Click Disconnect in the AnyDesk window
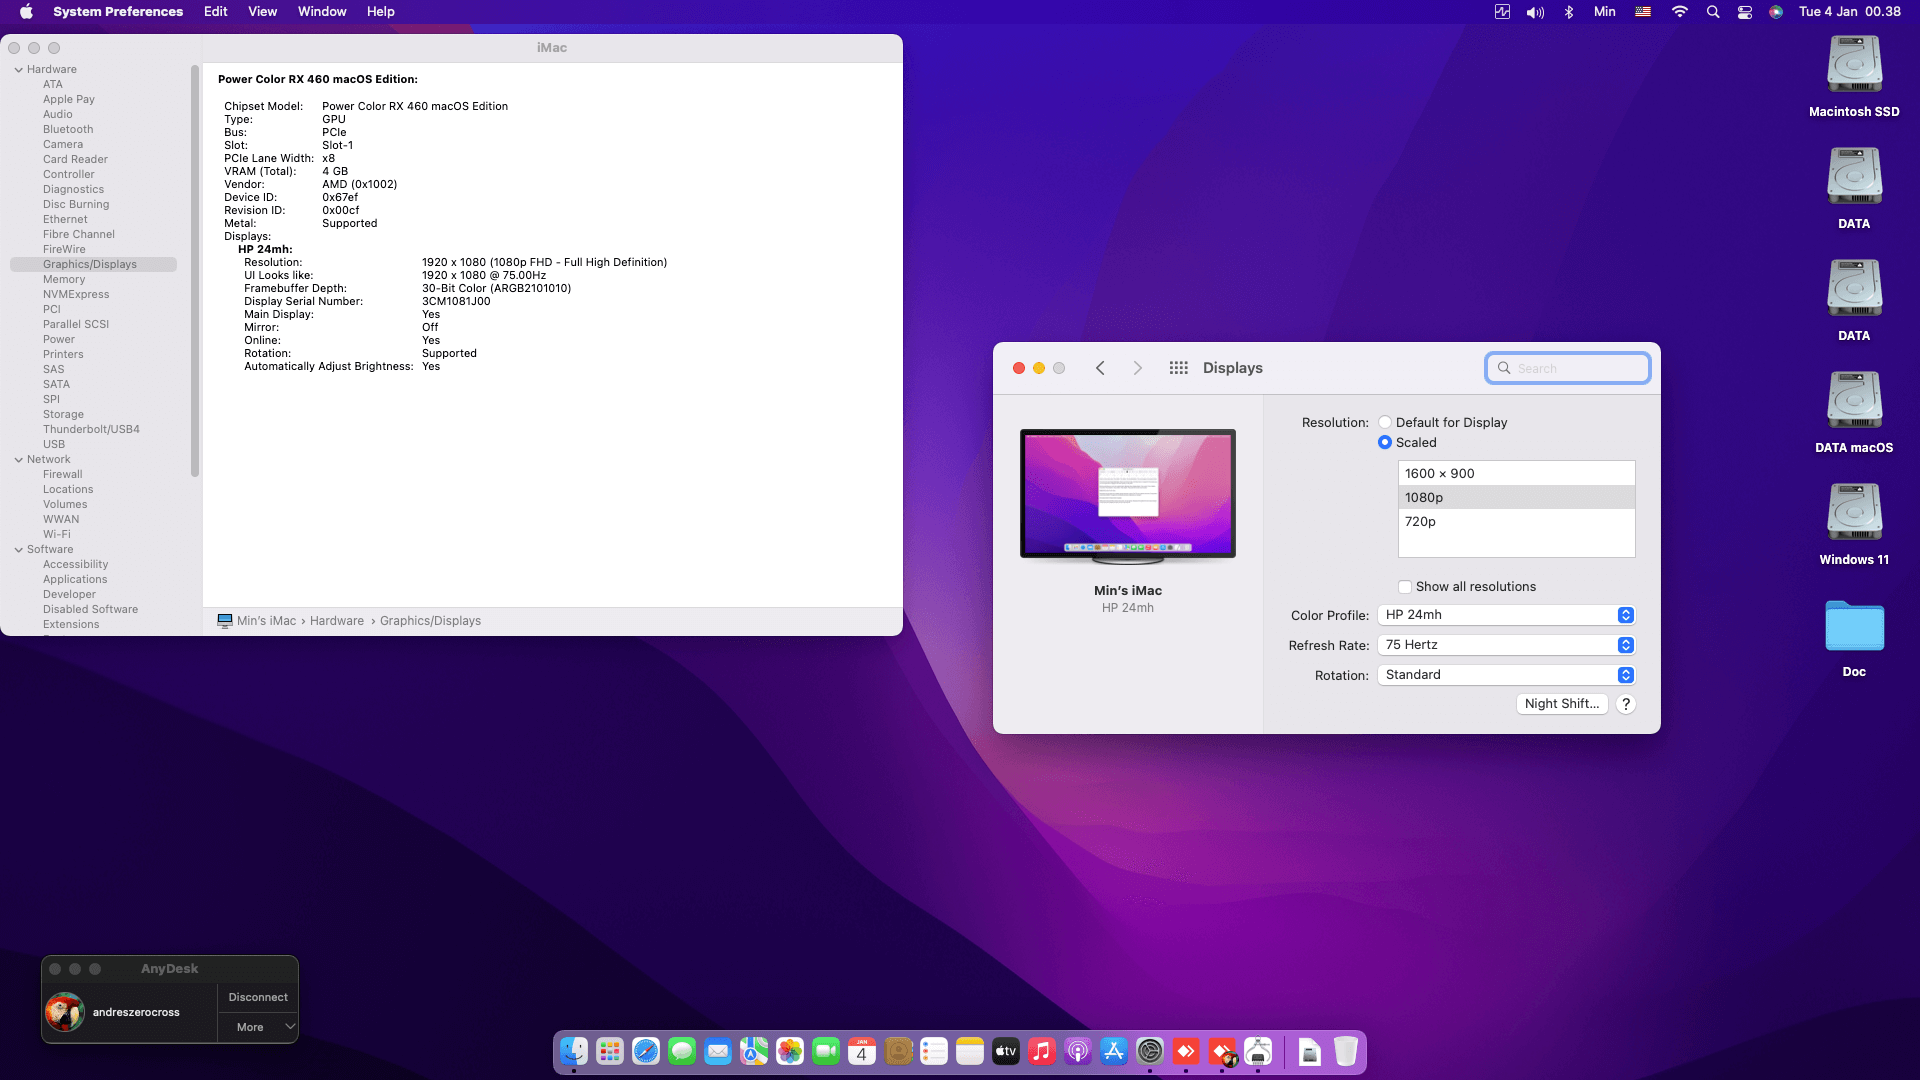1920x1080 pixels. coord(258,997)
